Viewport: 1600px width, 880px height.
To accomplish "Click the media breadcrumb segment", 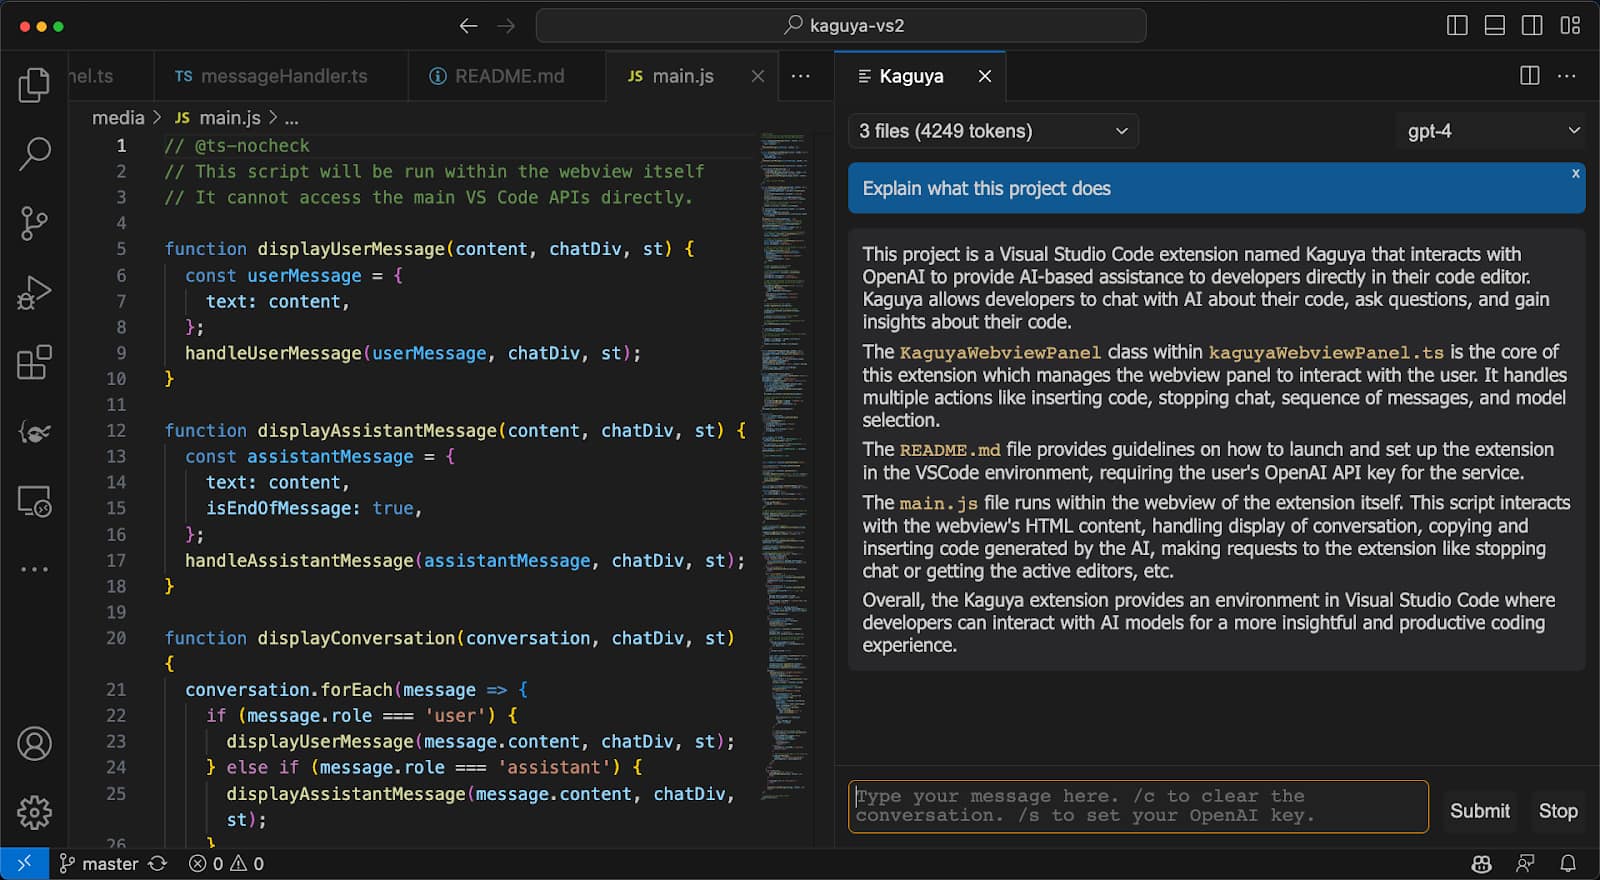I will click(x=118, y=118).
